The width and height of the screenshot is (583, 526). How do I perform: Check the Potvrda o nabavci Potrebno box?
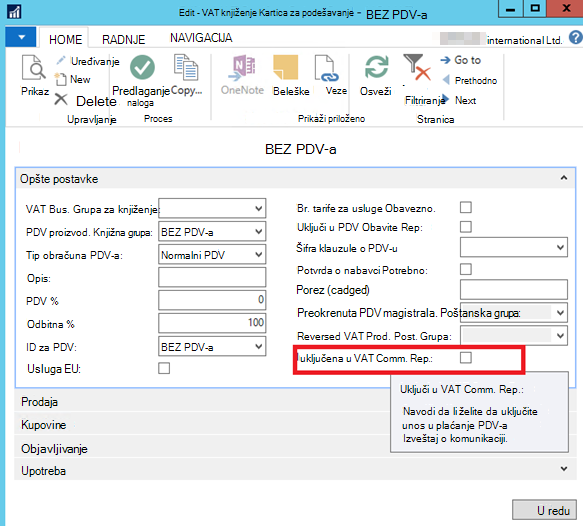[x=466, y=269]
